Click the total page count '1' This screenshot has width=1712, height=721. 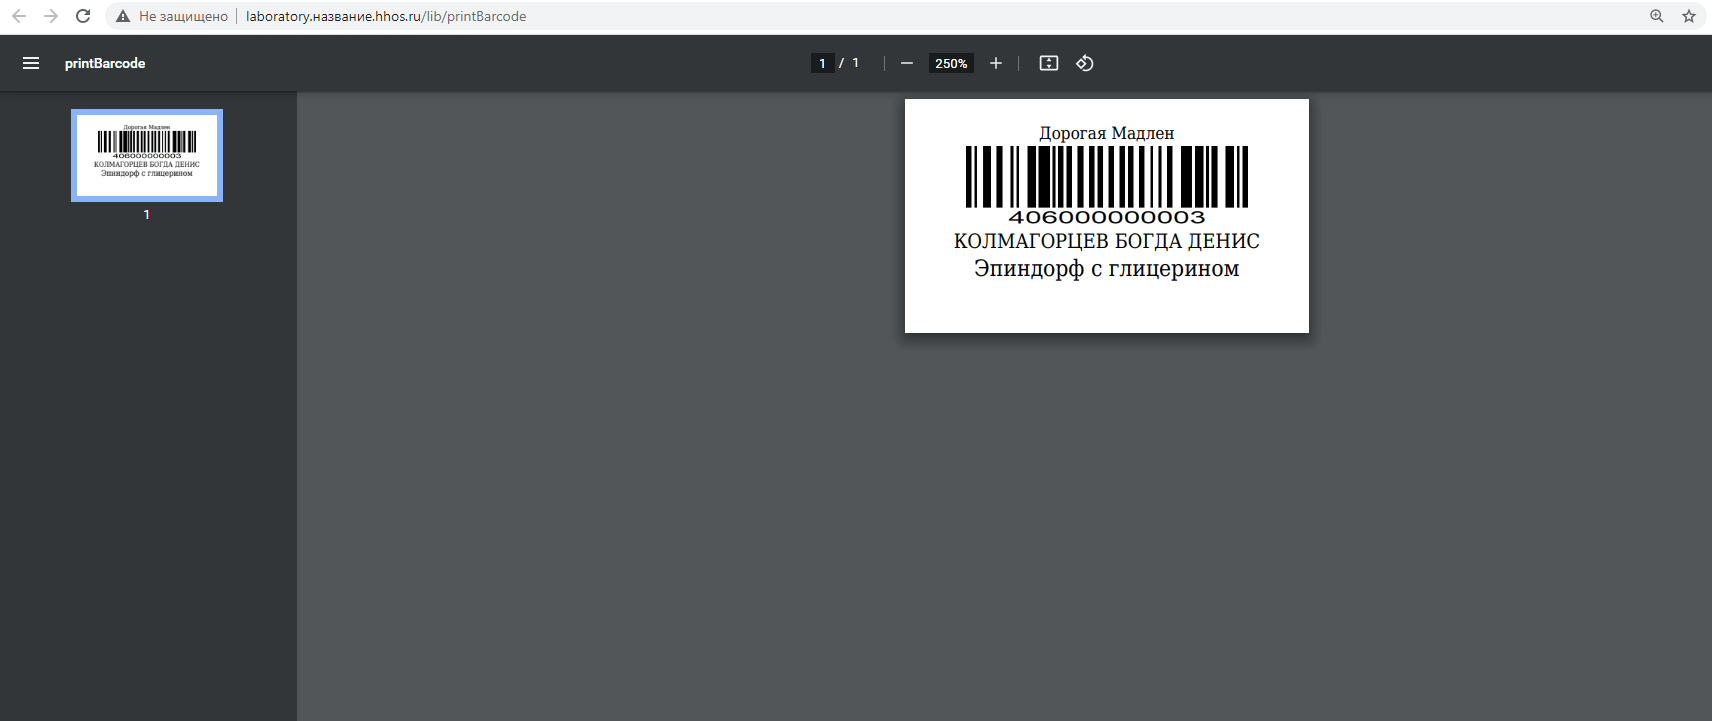coord(855,63)
